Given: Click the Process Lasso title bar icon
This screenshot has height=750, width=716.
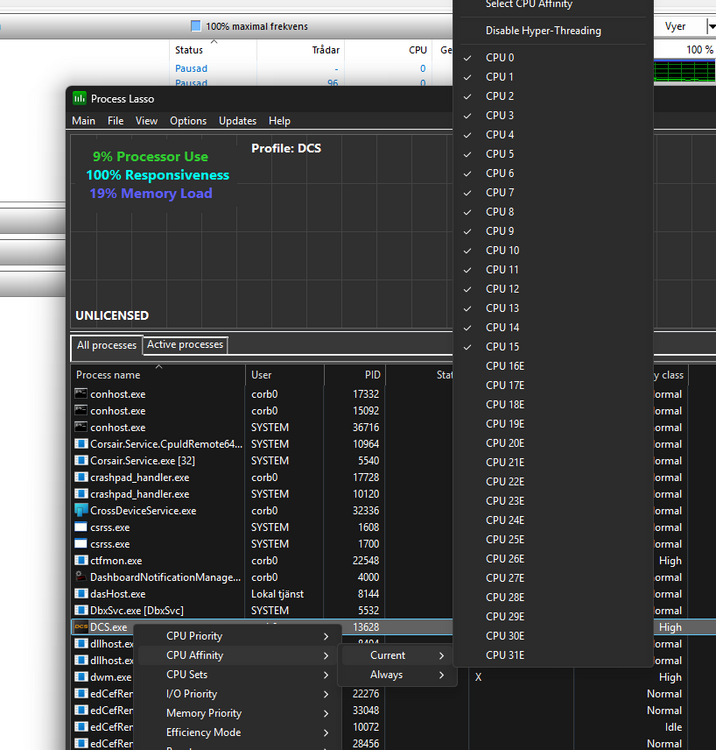Looking at the screenshot, I should click(80, 98).
